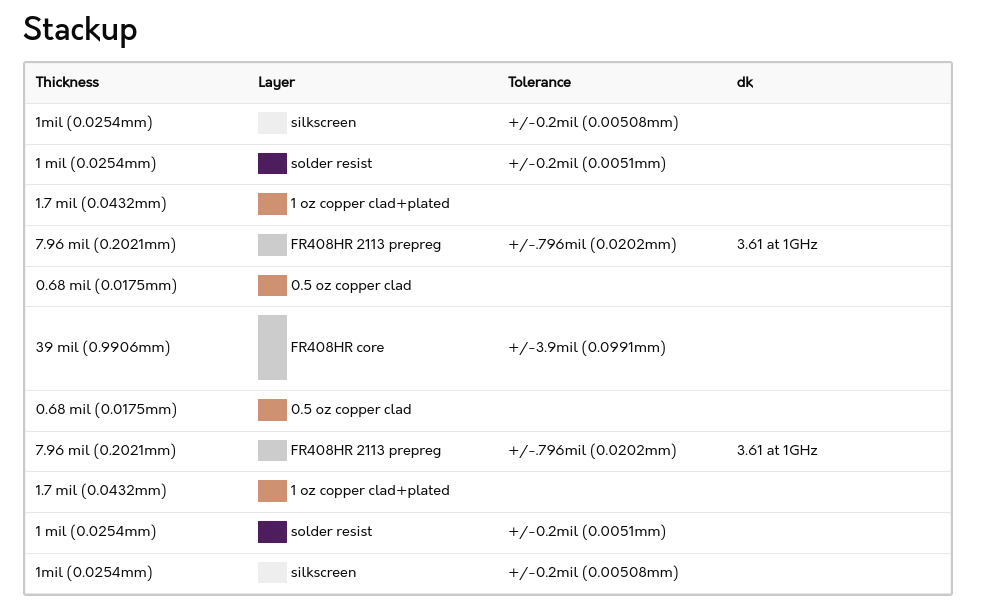Click the upper 3.61 at 1GHz dk value
Screen dimensions: 984x614
[777, 244]
